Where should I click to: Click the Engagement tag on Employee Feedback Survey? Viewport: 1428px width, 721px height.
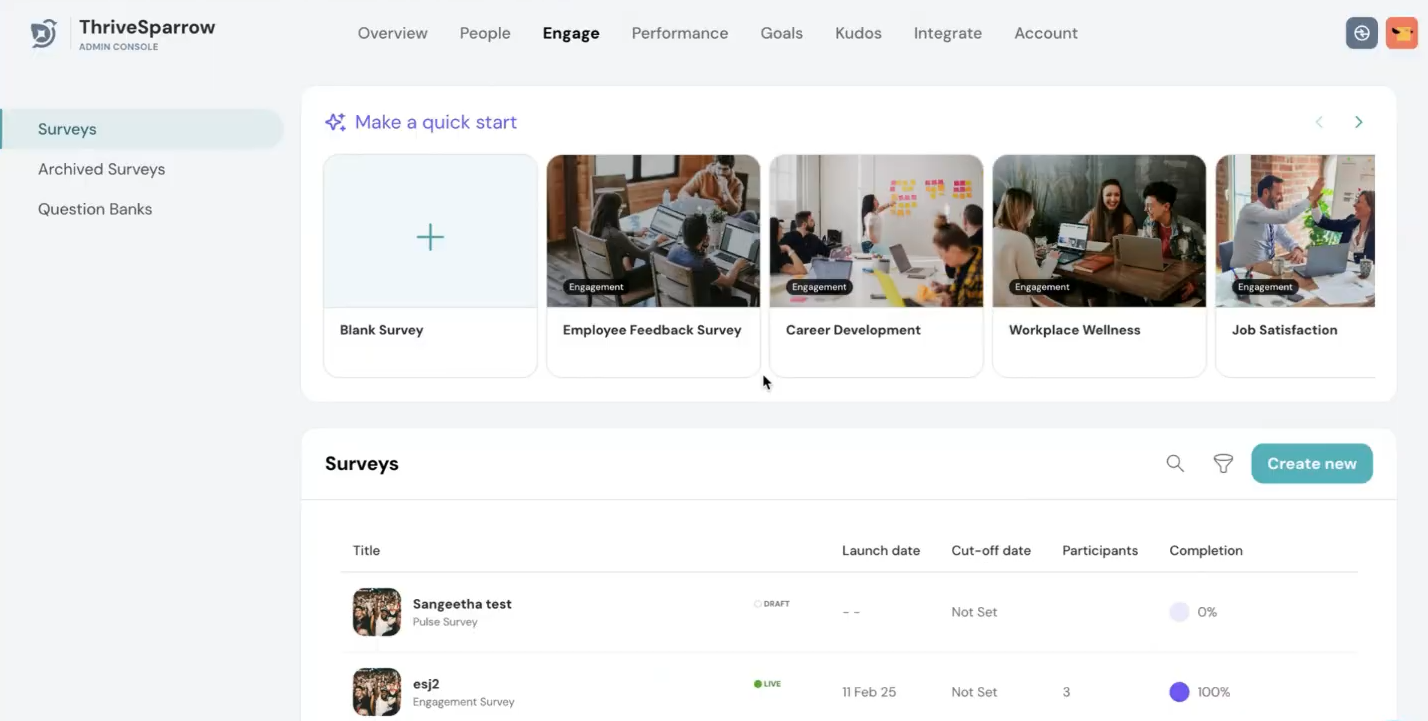coord(596,287)
